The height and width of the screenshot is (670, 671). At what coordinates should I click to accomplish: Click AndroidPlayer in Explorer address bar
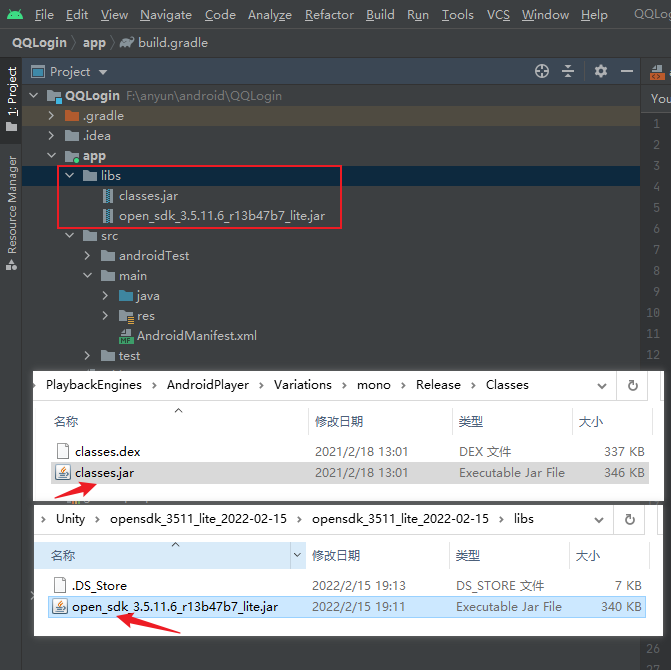(208, 385)
